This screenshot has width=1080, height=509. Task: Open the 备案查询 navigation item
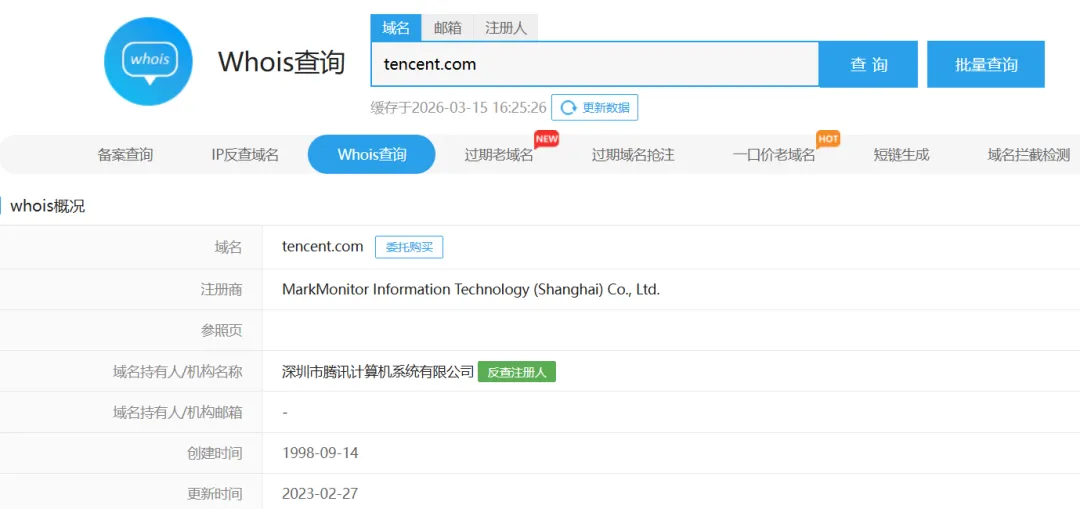pos(125,155)
